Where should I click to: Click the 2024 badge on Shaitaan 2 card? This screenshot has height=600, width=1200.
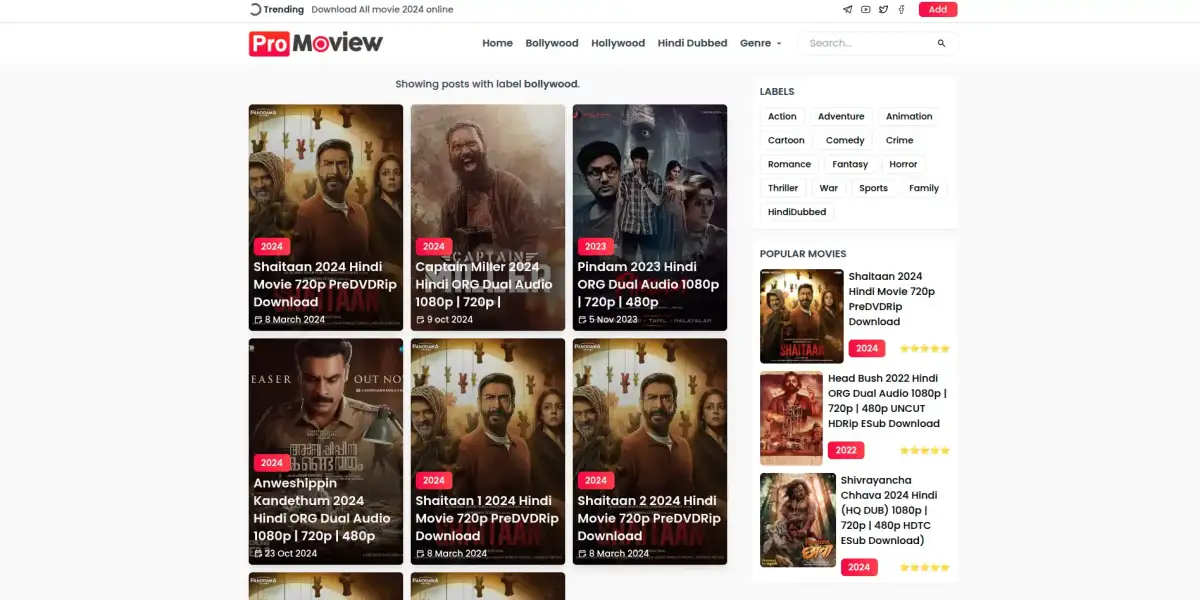(x=596, y=480)
